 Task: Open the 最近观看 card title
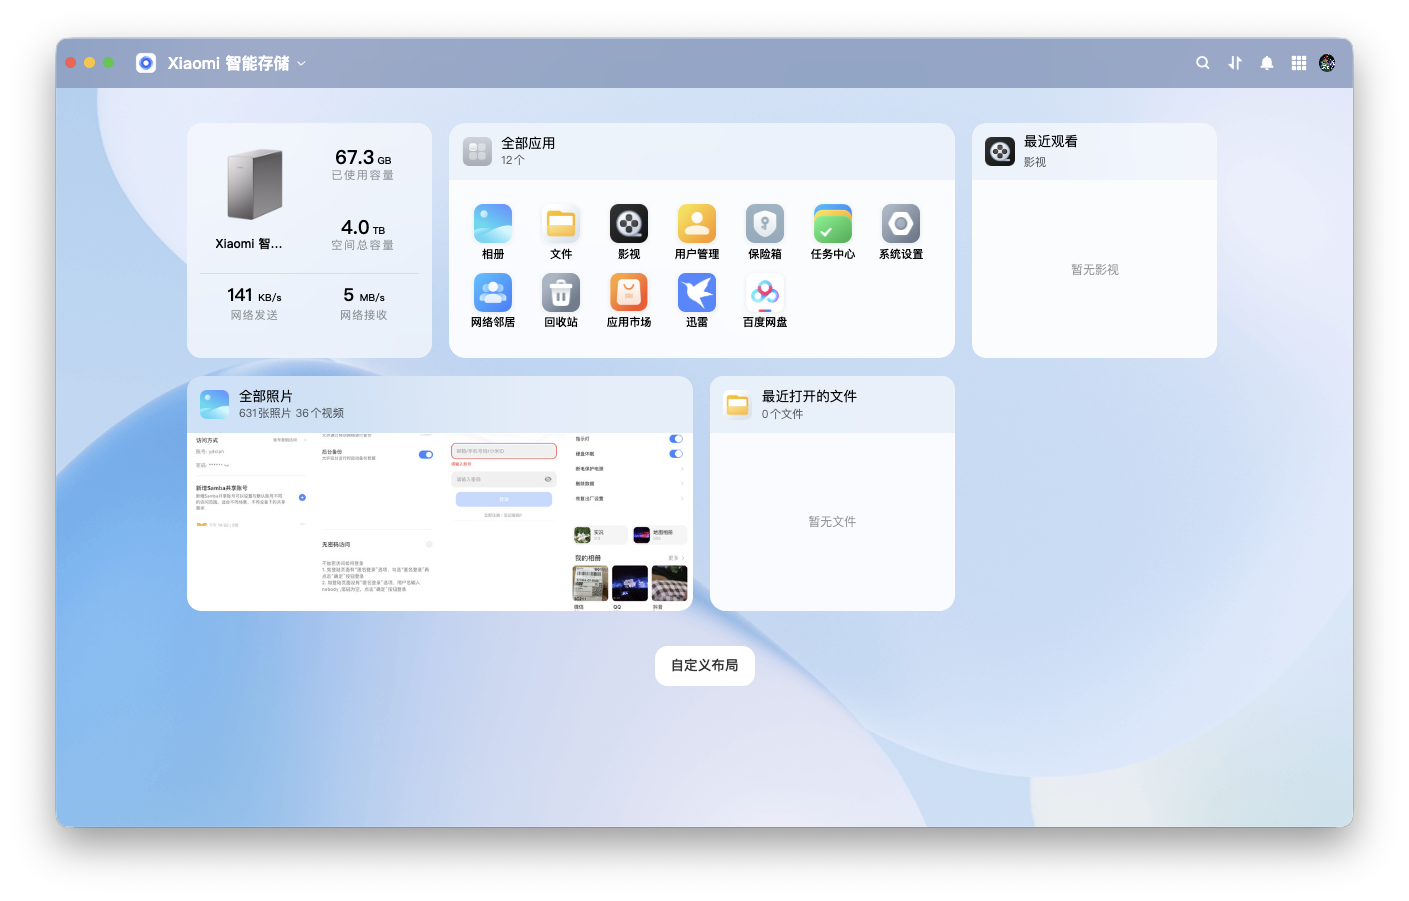[1051, 142]
